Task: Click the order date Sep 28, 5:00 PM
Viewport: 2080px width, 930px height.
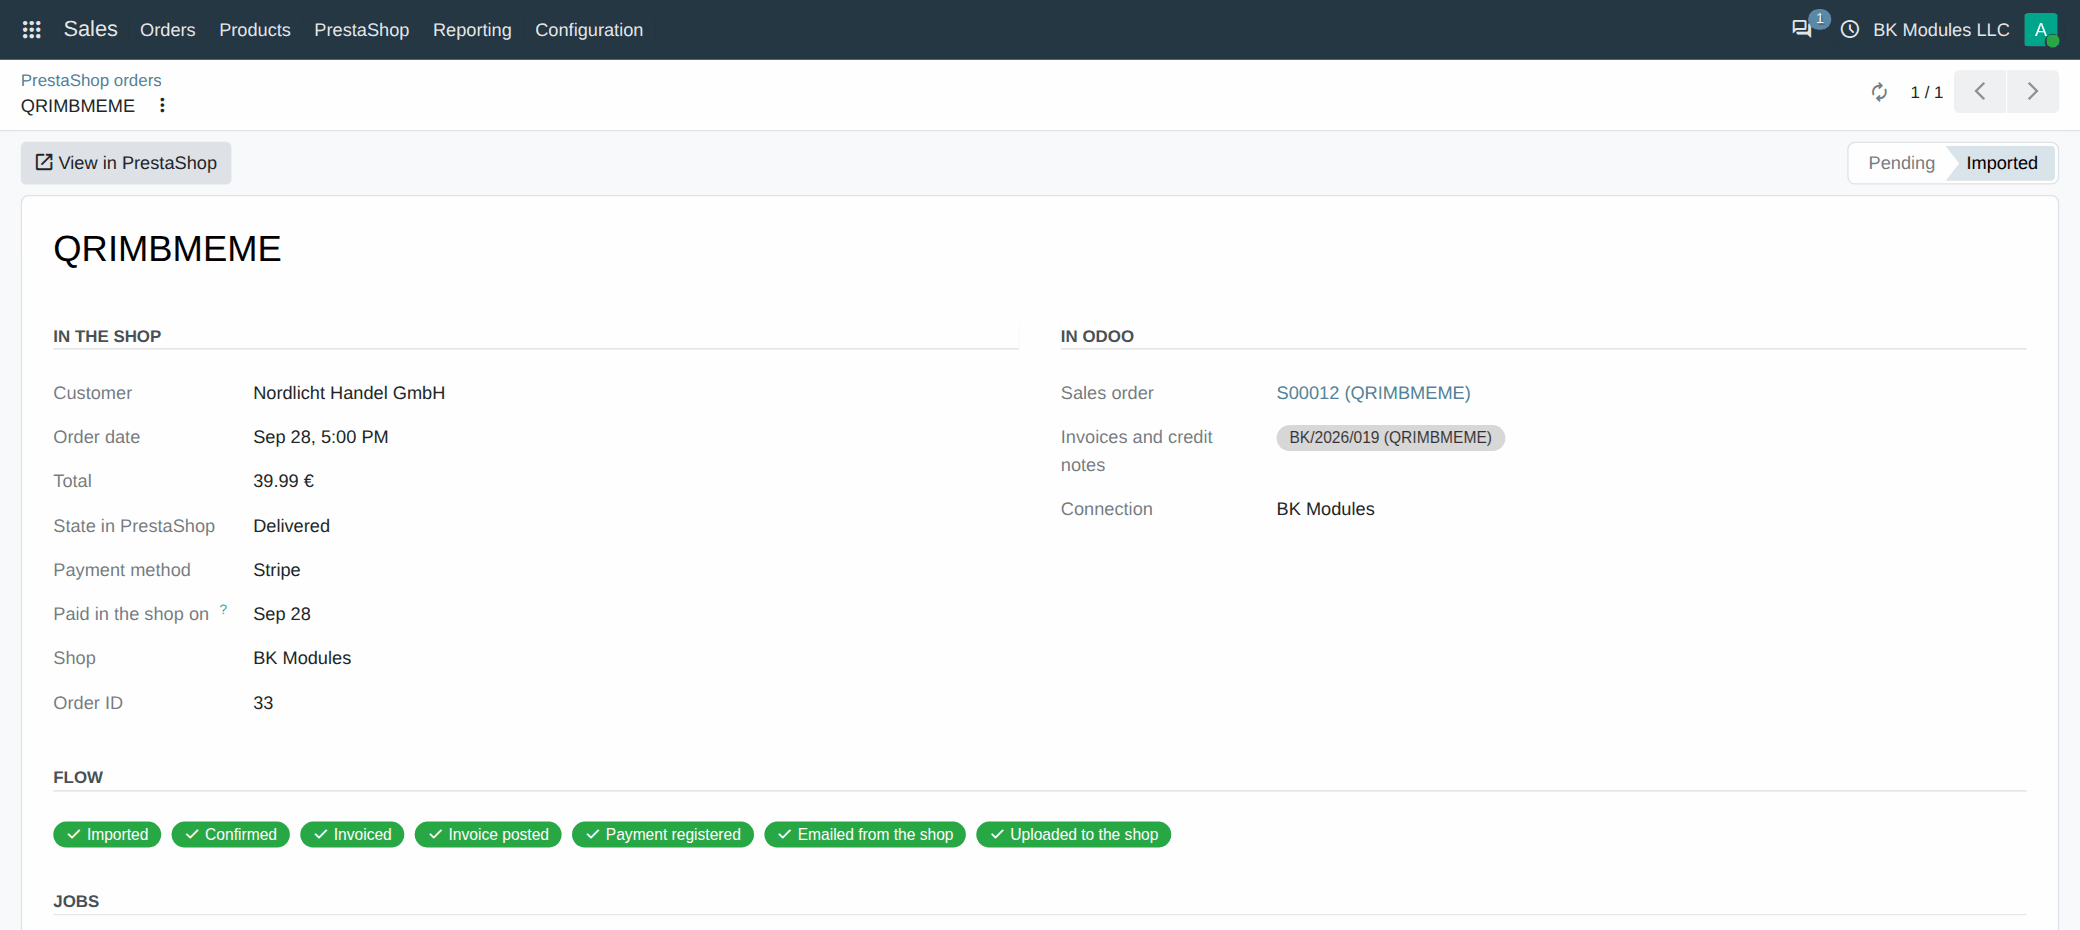Action: pos(321,437)
